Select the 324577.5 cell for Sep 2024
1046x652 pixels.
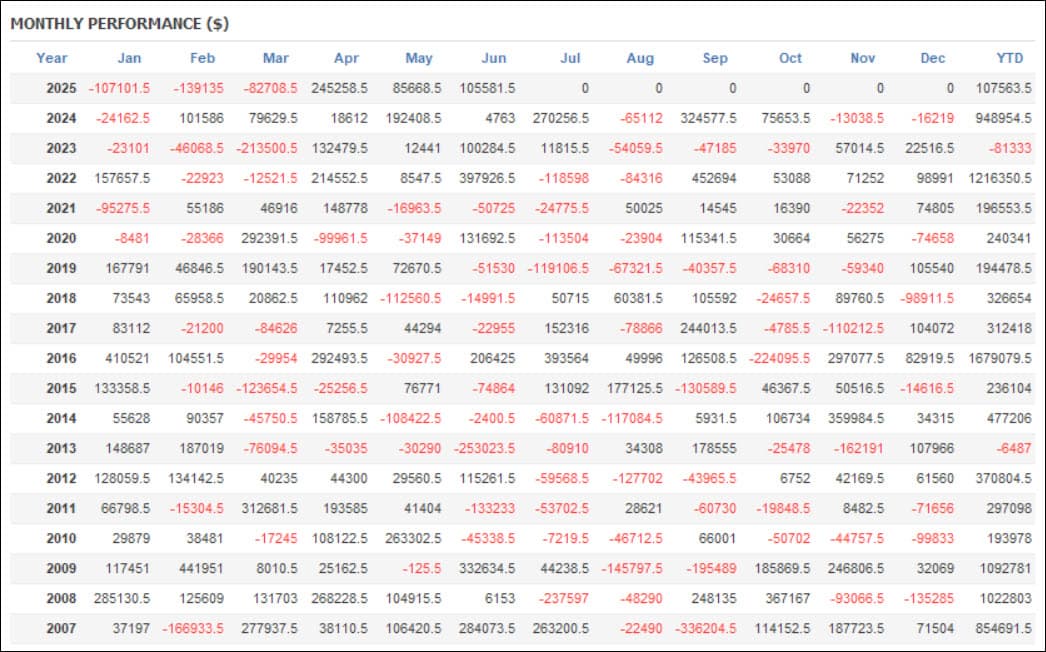708,118
